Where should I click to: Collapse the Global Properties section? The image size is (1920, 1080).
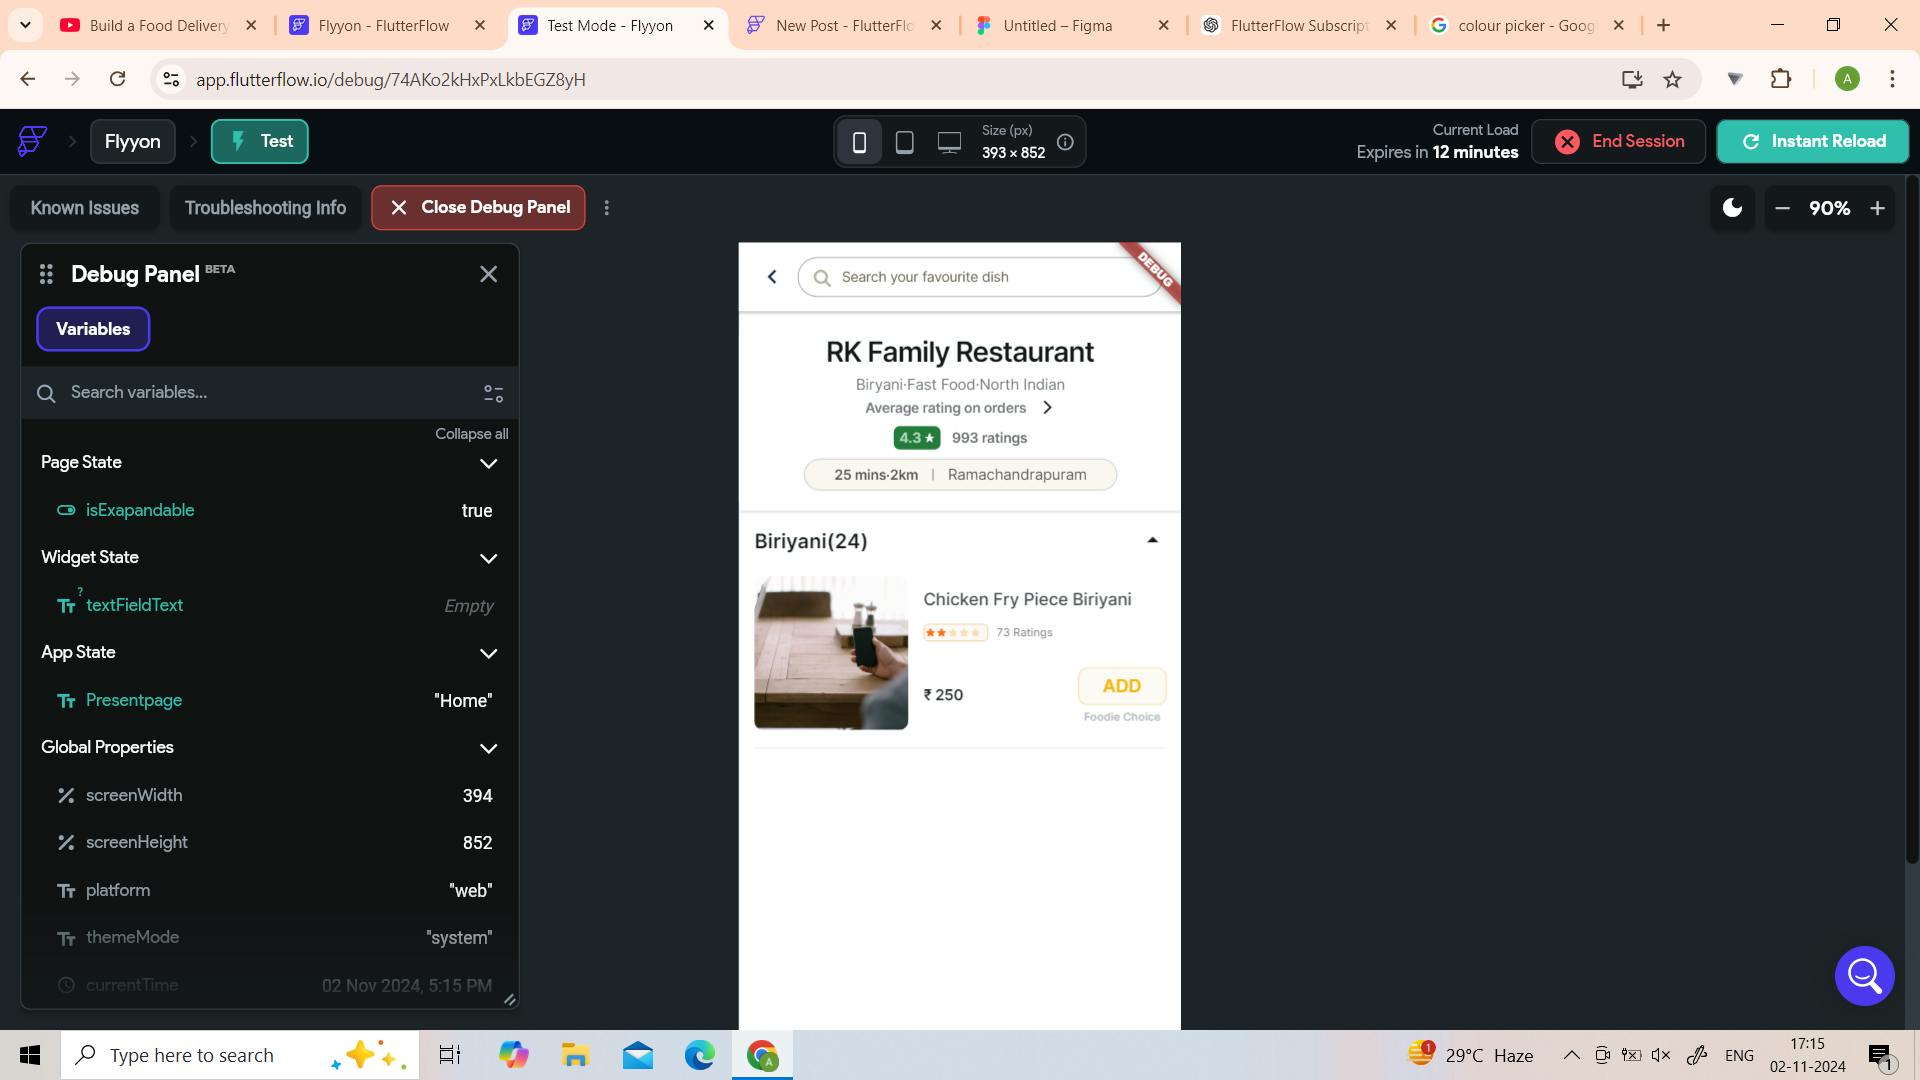pos(488,748)
